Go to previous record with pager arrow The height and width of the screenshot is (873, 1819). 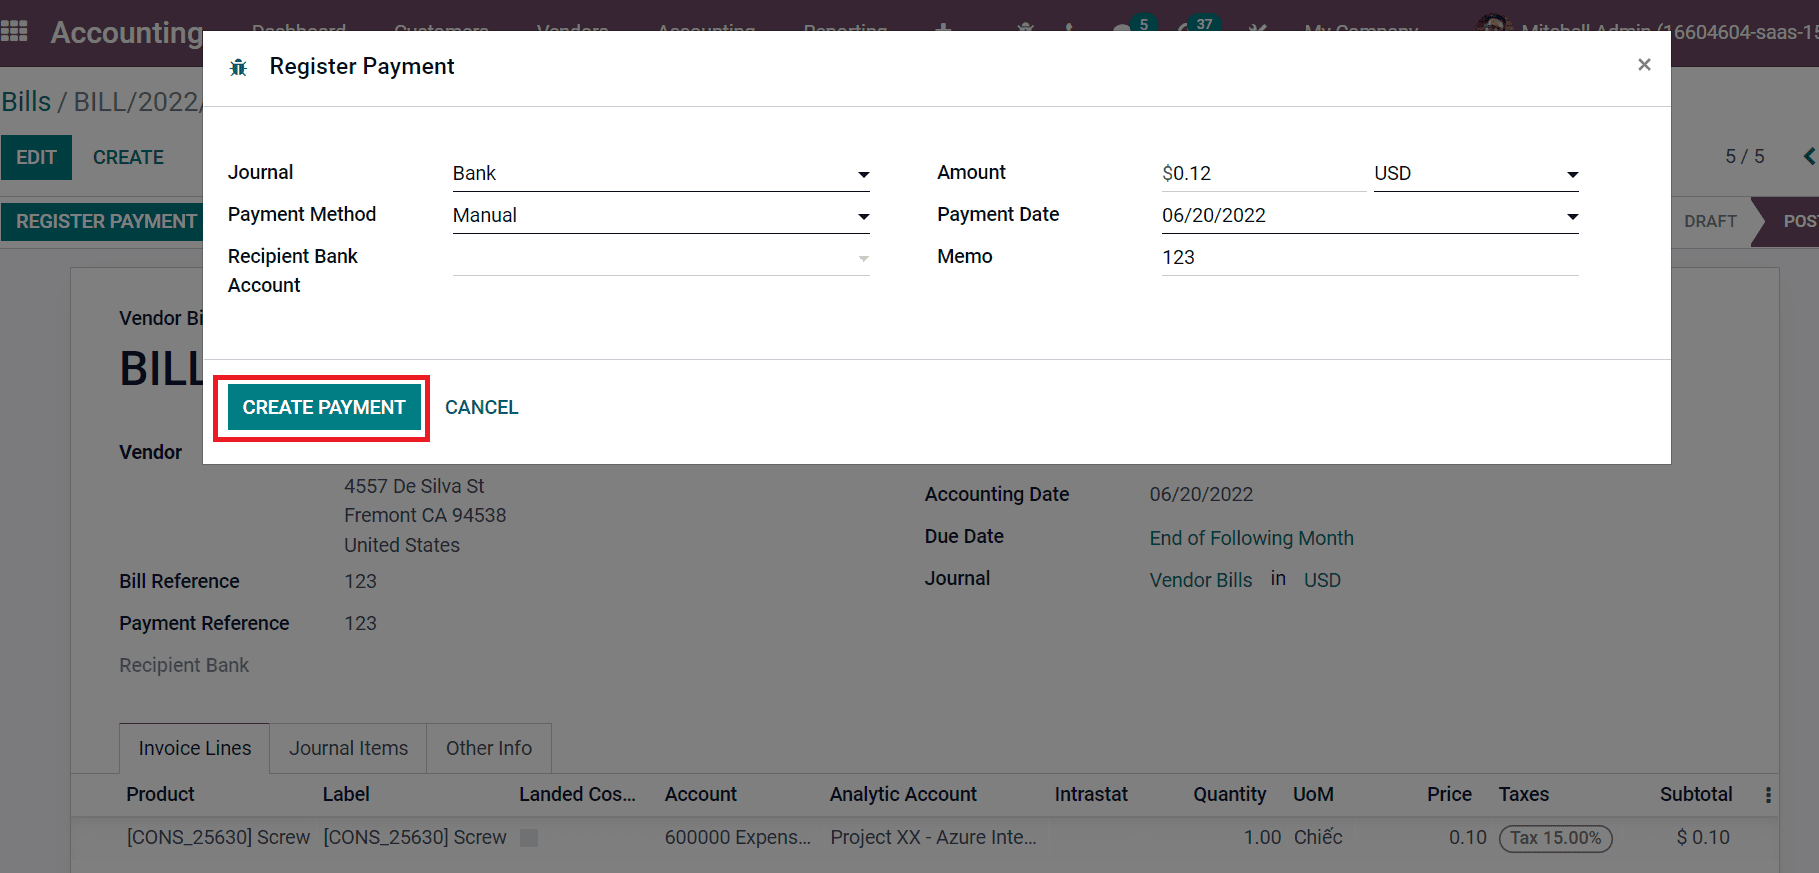(x=1809, y=157)
